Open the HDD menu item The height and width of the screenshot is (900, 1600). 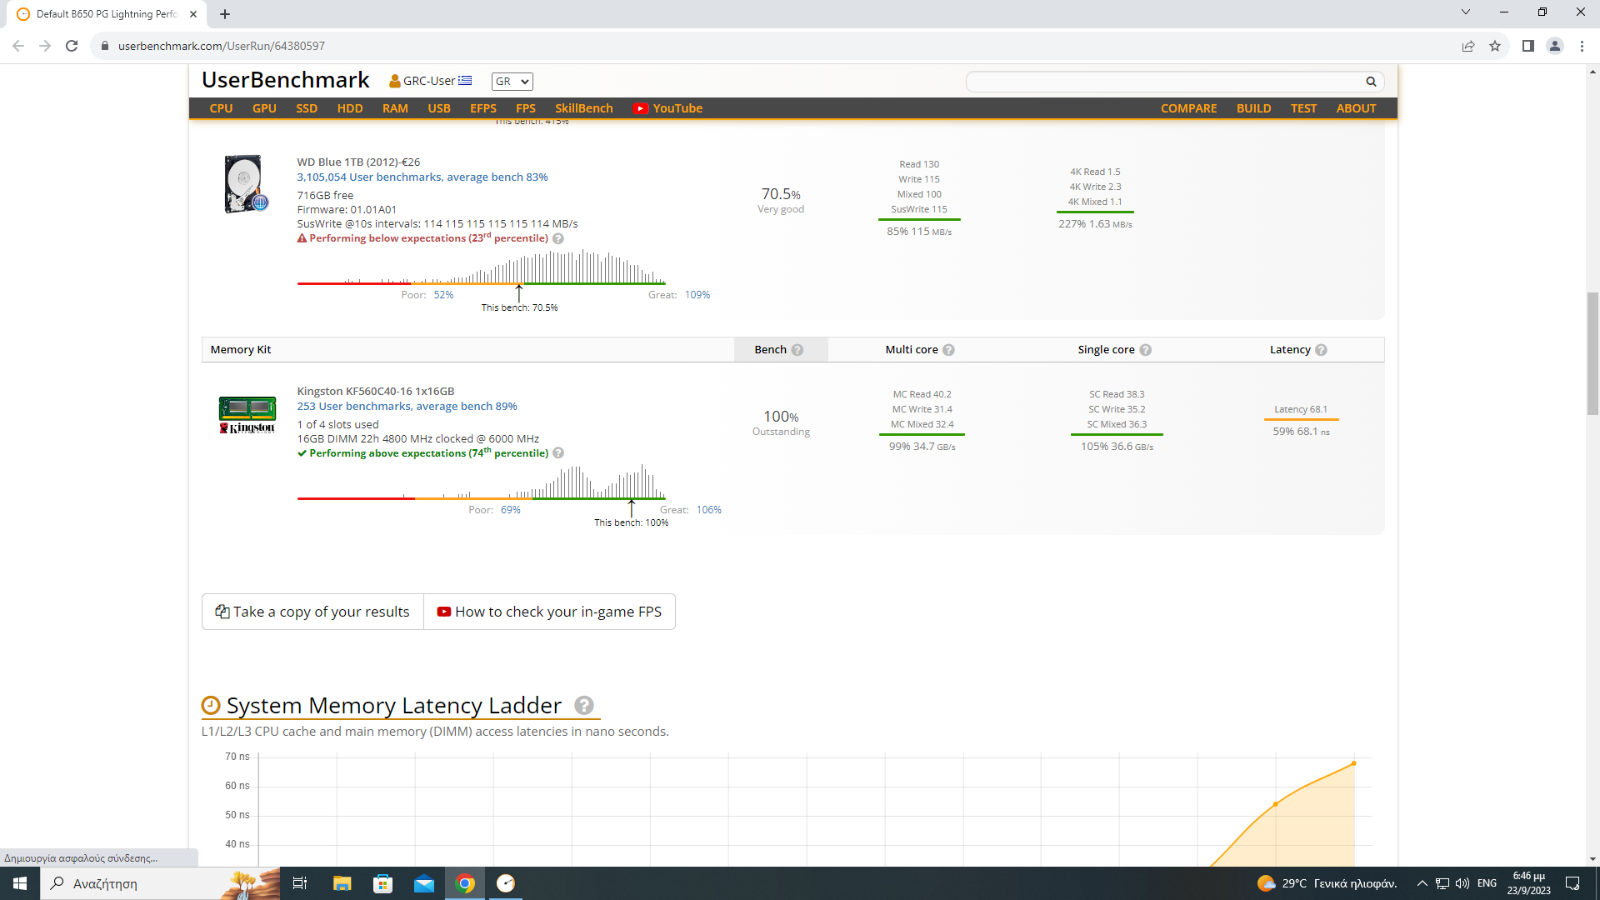click(350, 108)
